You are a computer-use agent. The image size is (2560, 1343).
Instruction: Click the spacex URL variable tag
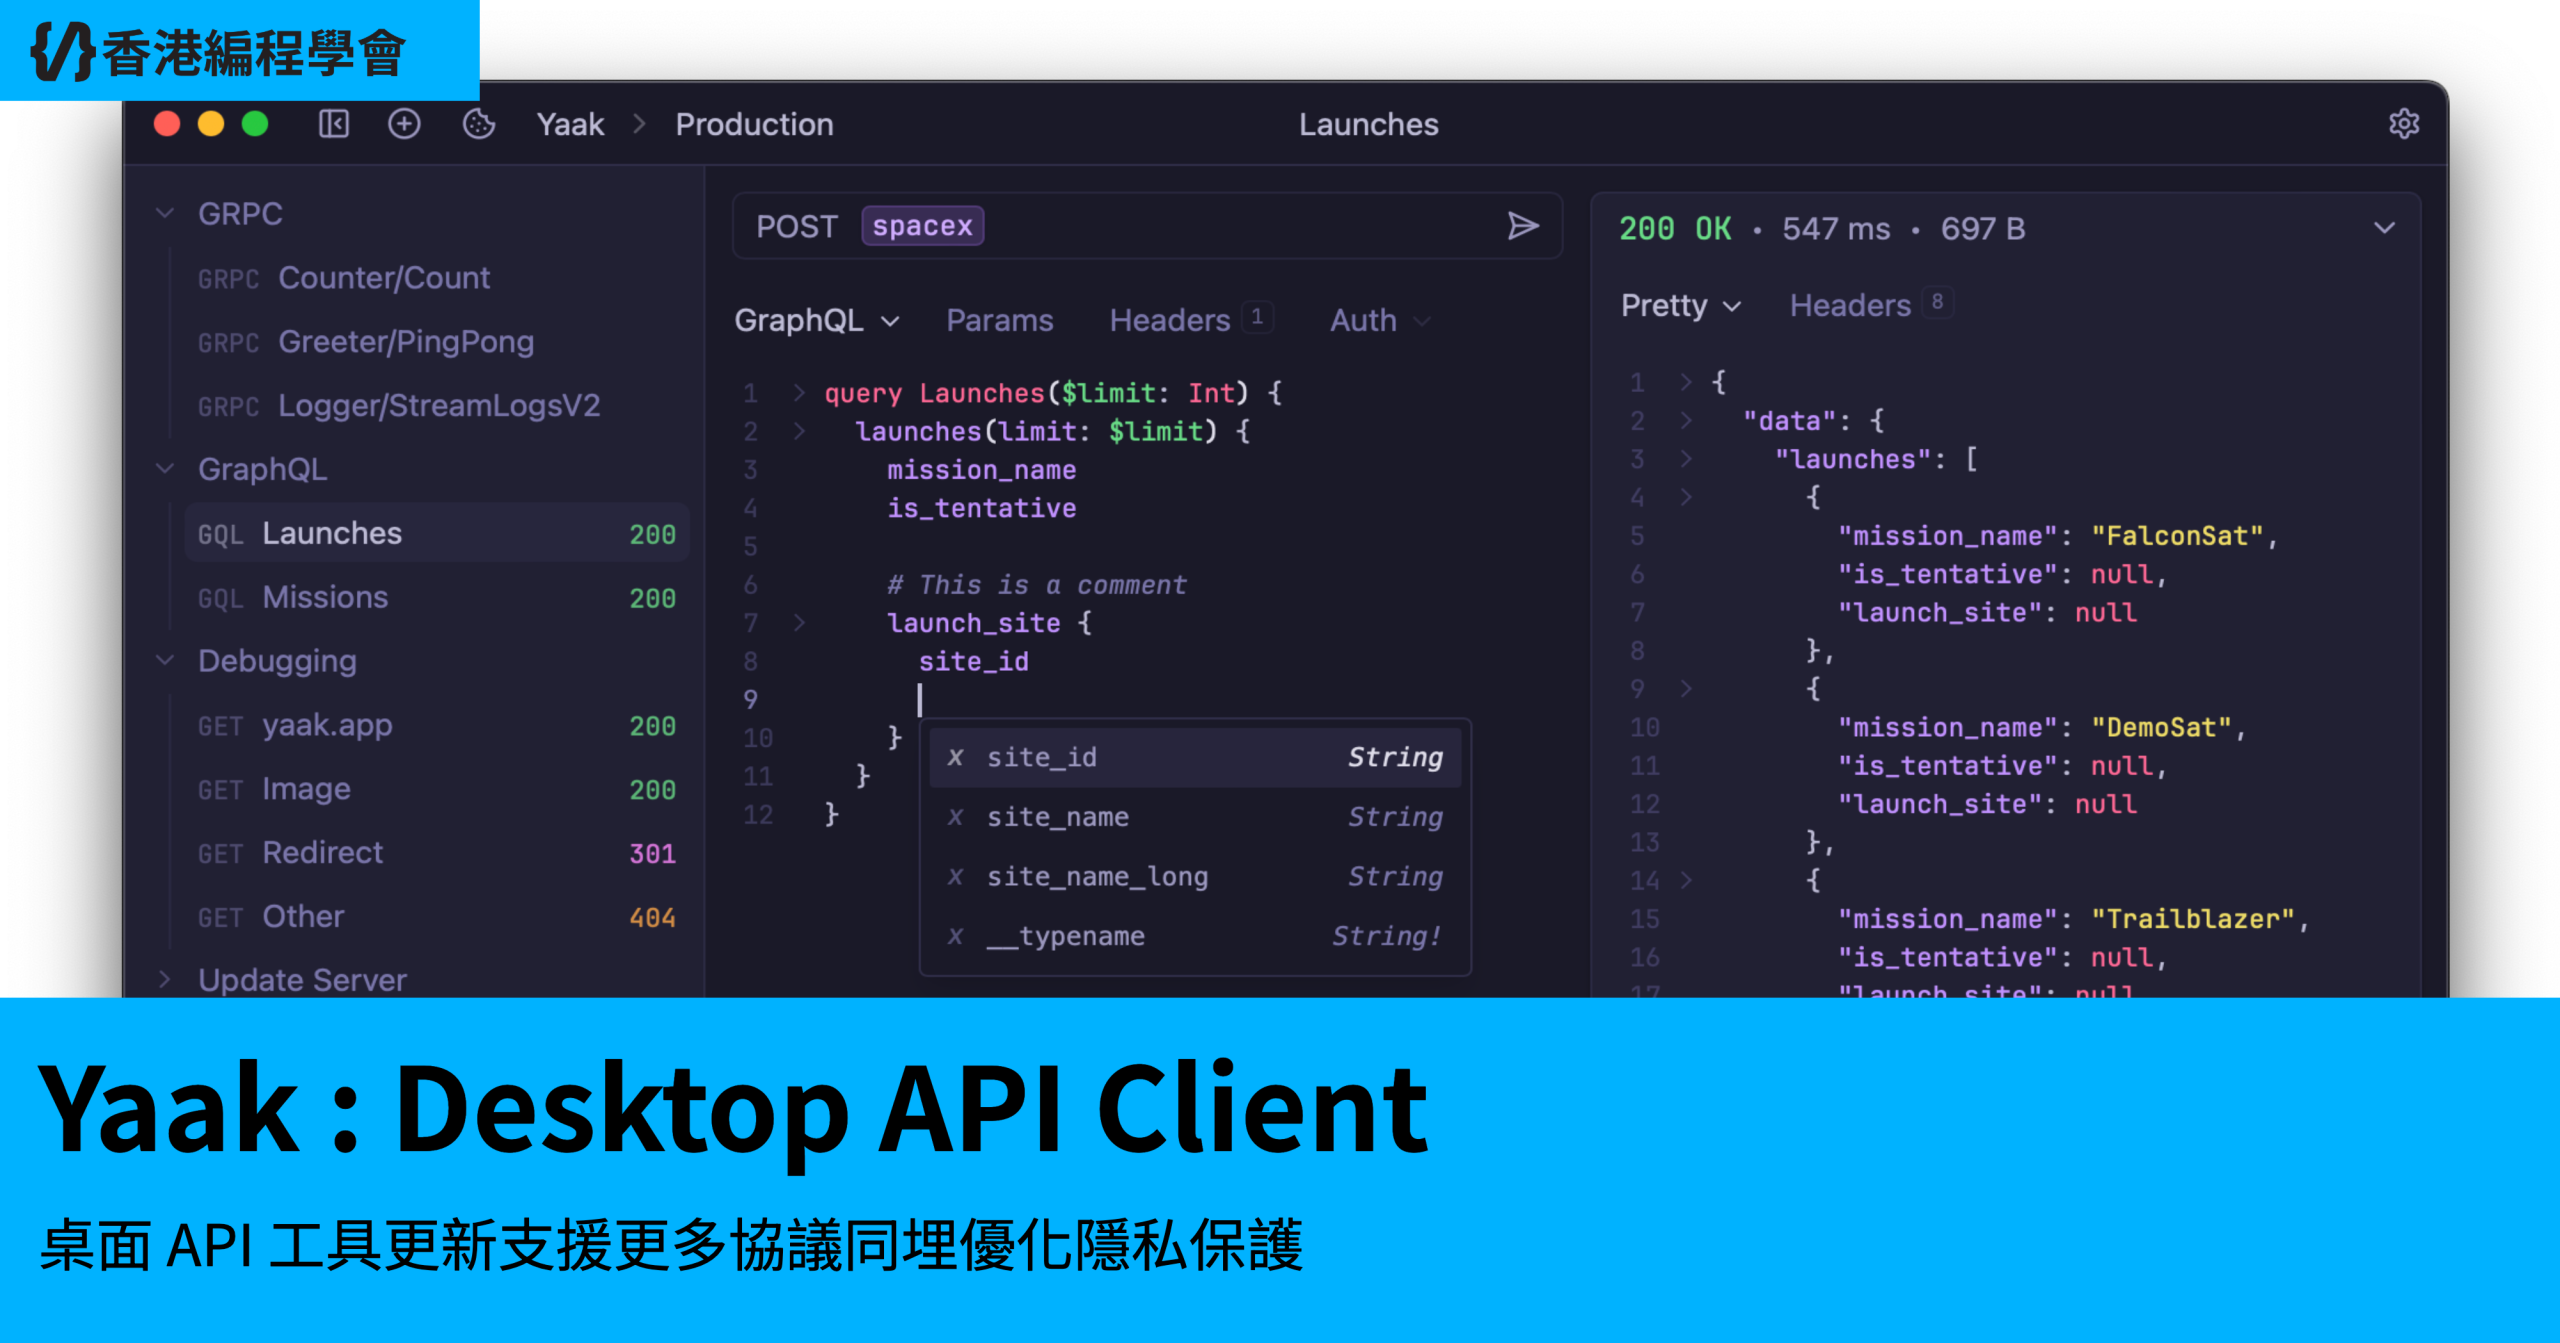922,226
